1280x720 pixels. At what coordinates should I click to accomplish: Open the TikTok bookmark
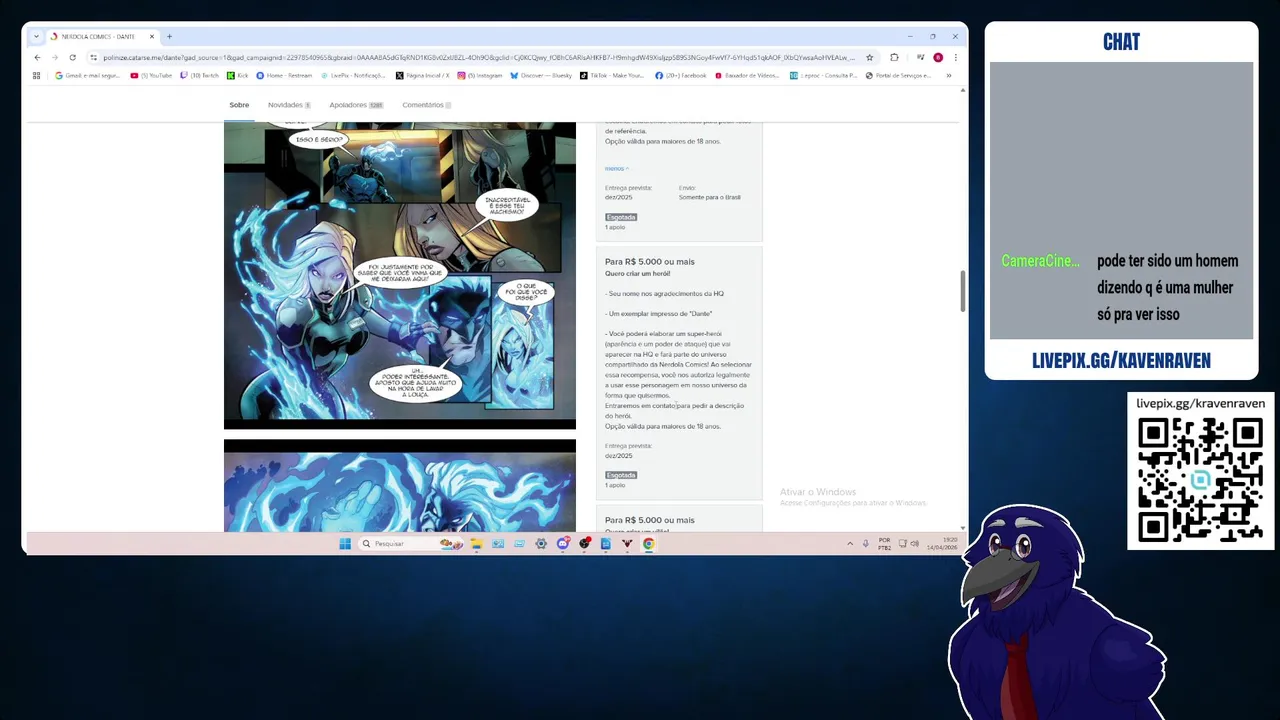click(612, 75)
